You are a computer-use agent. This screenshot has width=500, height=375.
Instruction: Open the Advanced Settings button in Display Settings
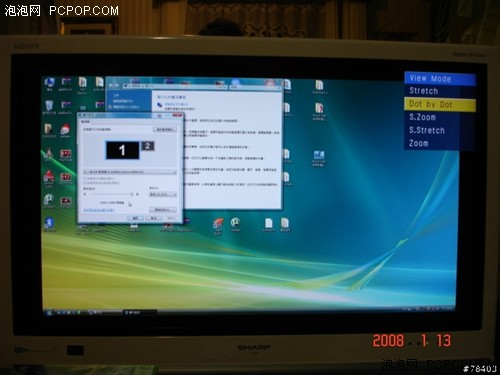click(163, 210)
